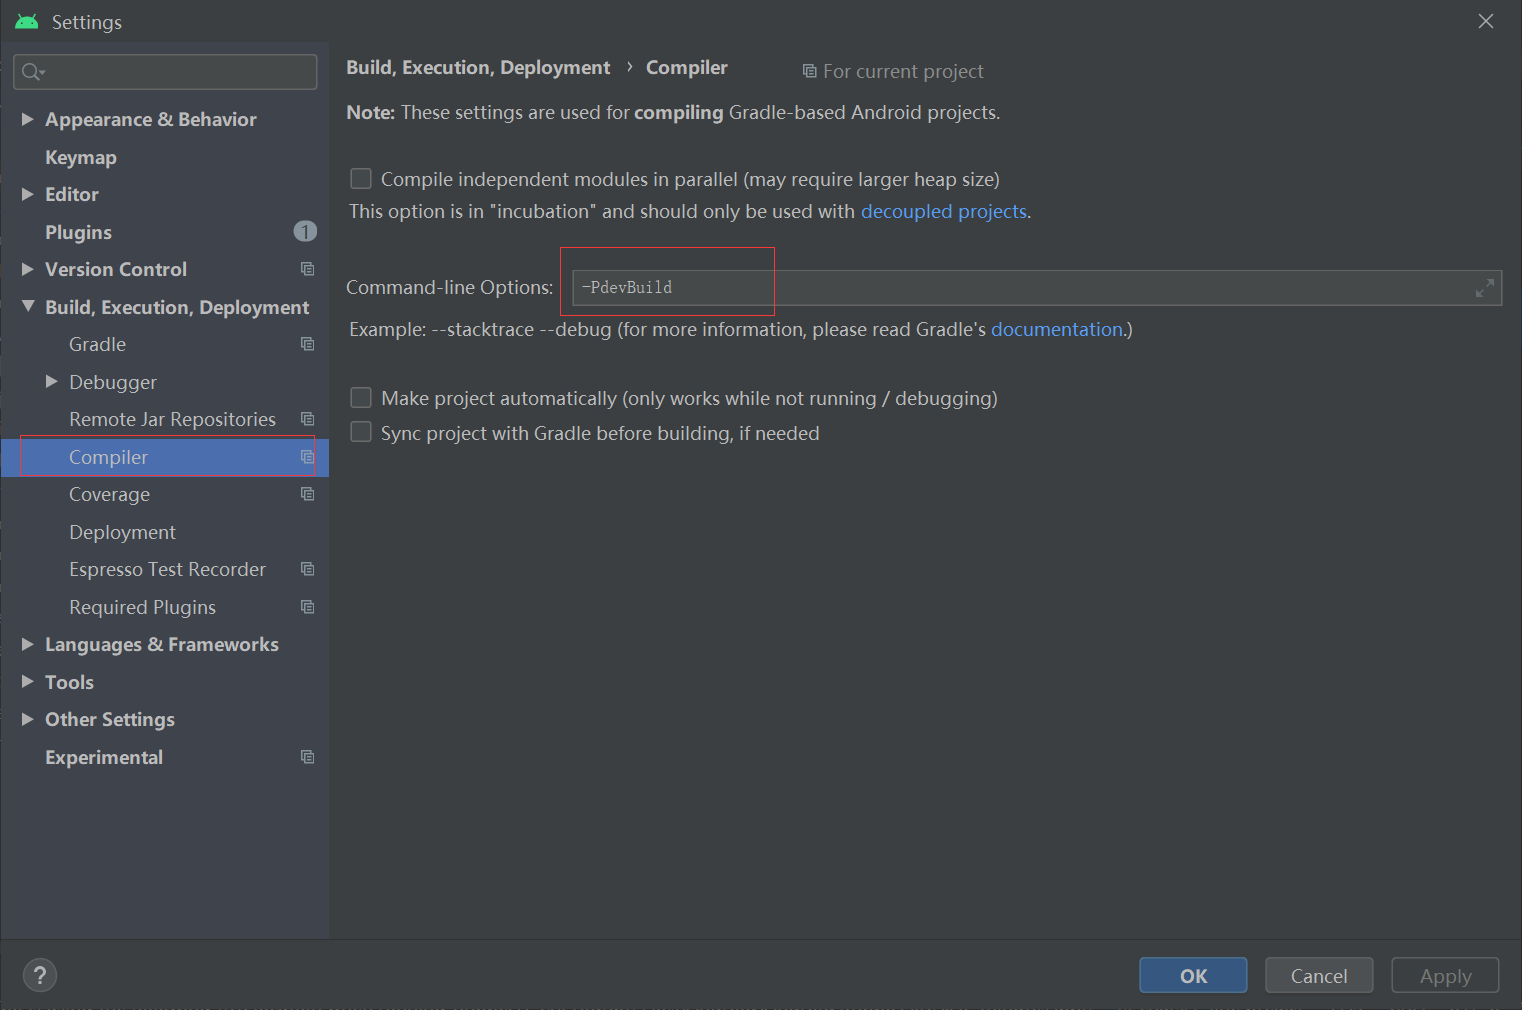Click the project-level icon beside Compiler
Viewport: 1522px width, 1010px height.
click(x=307, y=457)
